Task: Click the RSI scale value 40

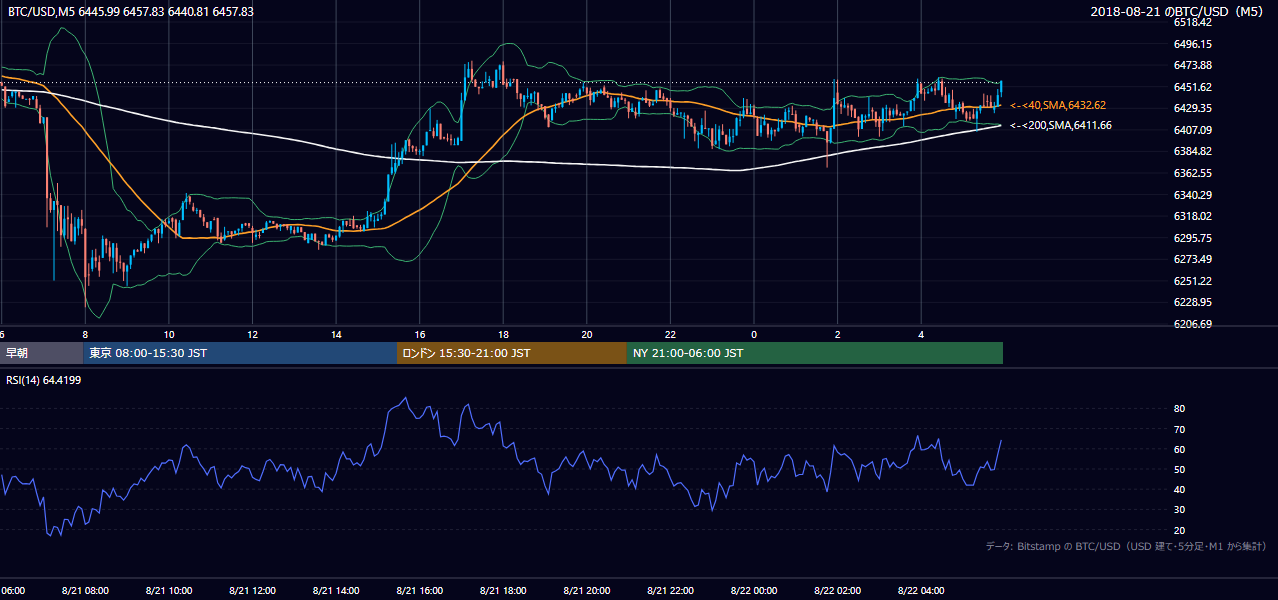Action: (1180, 489)
